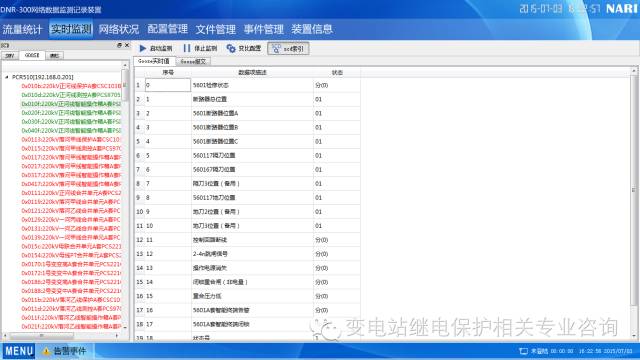
Task: Click the 启动监测 start monitoring button
Action: click(156, 48)
